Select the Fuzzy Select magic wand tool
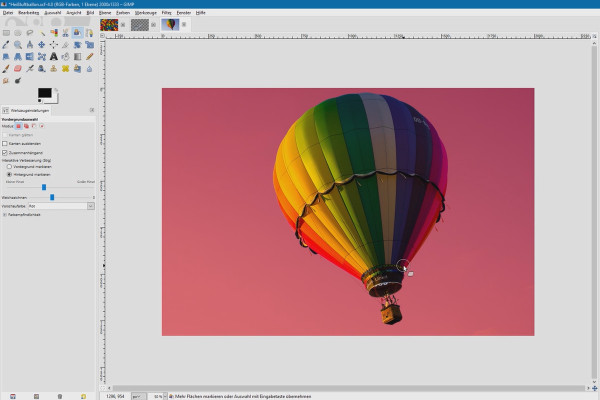The image size is (600, 400). [42, 33]
